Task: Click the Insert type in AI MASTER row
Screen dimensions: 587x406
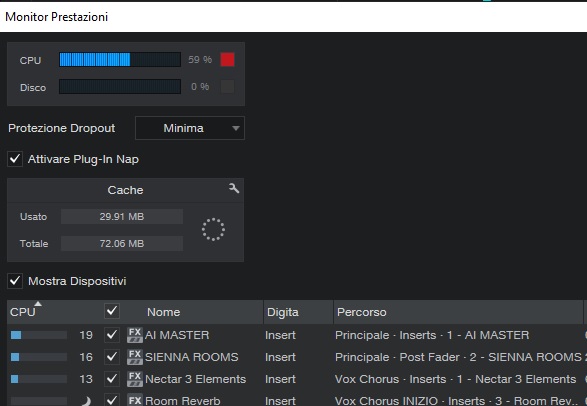Action: pos(280,335)
